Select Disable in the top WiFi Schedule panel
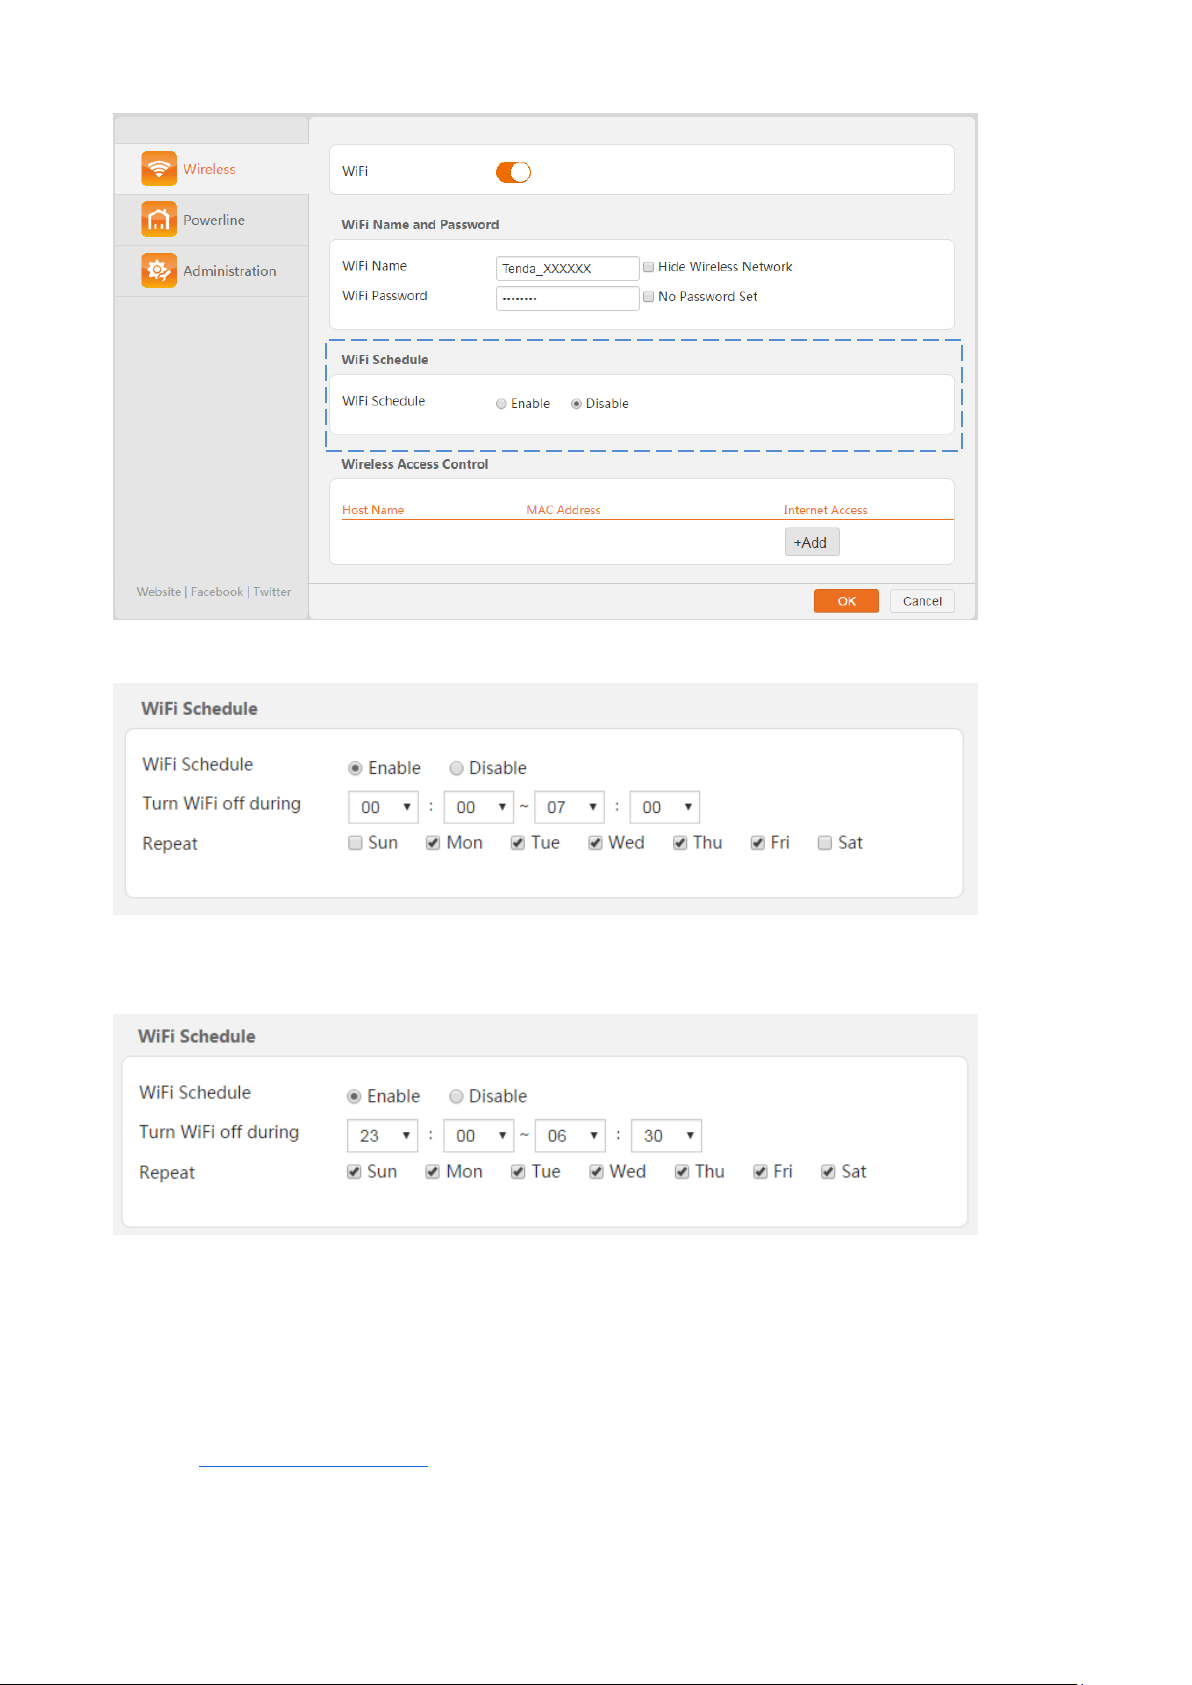 (576, 404)
